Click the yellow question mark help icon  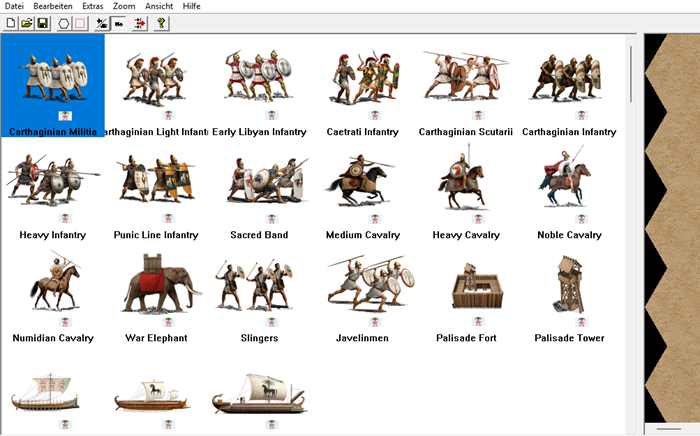[x=161, y=23]
